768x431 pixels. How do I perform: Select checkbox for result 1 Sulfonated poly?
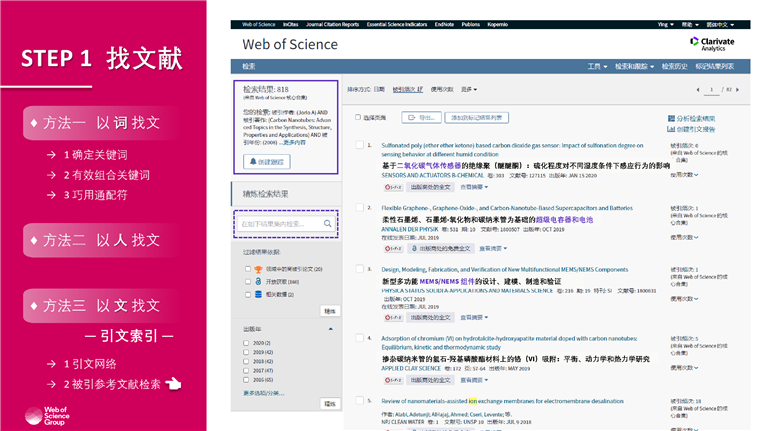(360, 145)
